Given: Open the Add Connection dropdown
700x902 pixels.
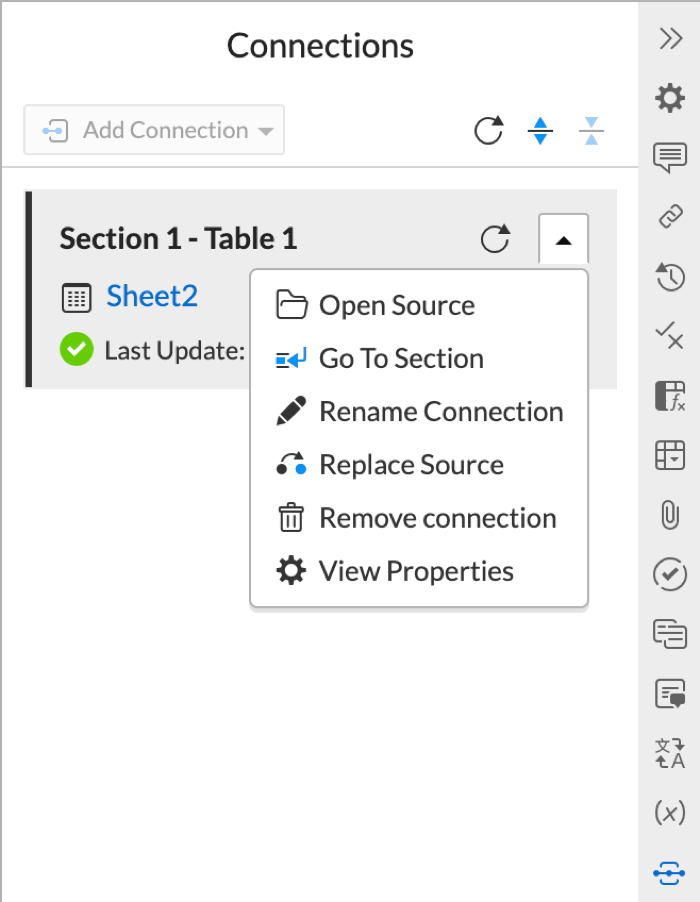Looking at the screenshot, I should 154,130.
